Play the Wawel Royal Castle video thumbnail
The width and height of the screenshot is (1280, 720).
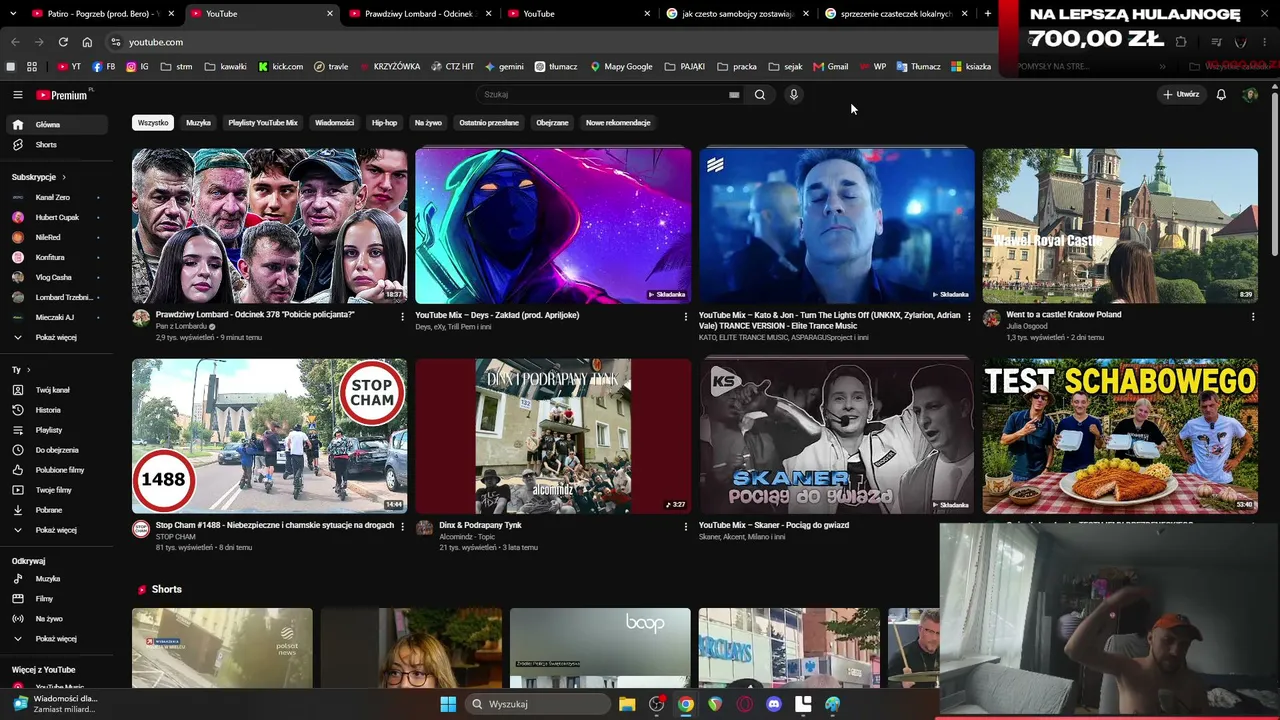coord(1120,226)
